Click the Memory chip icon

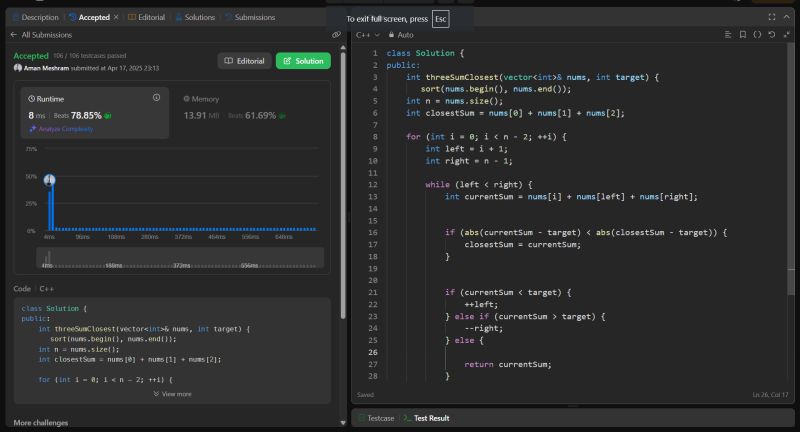[x=186, y=99]
